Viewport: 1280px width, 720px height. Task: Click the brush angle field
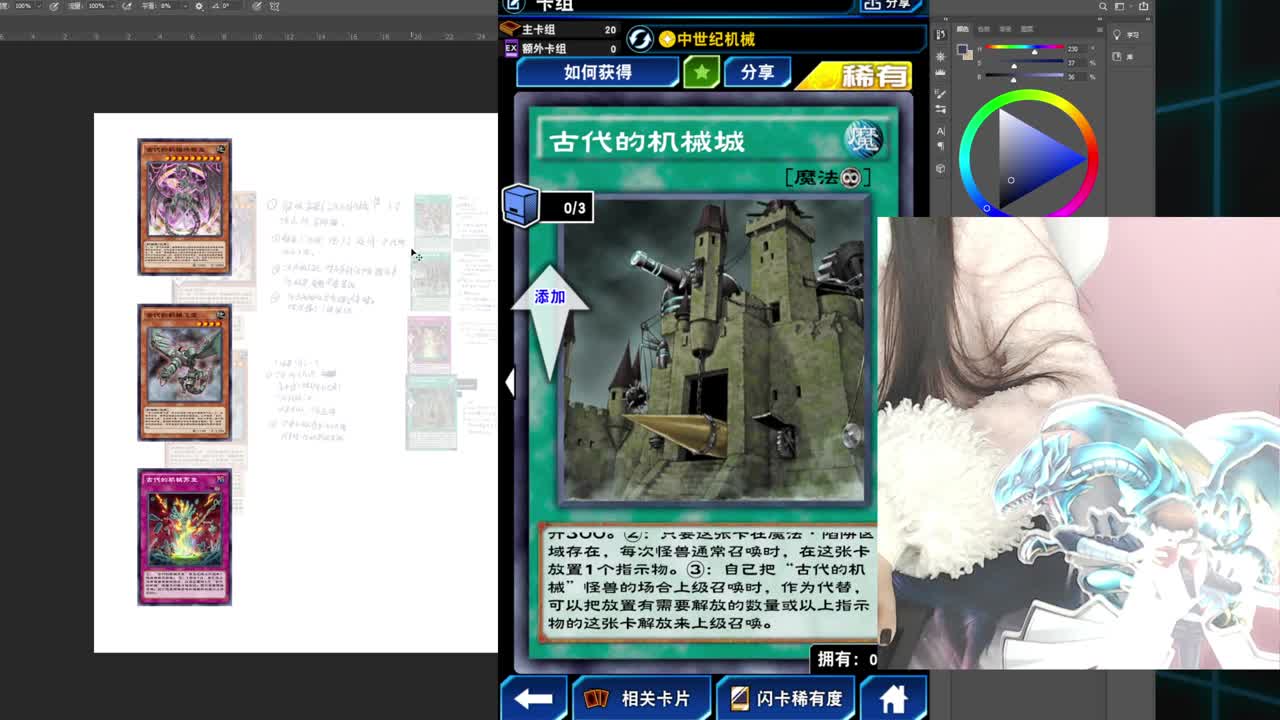point(227,6)
